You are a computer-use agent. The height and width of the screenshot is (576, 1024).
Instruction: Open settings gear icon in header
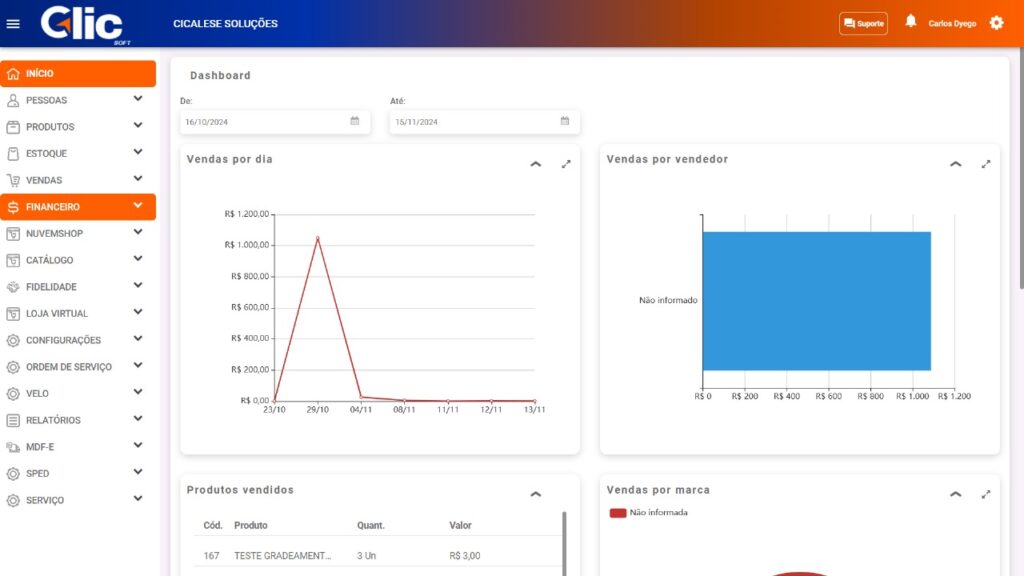[x=996, y=23]
